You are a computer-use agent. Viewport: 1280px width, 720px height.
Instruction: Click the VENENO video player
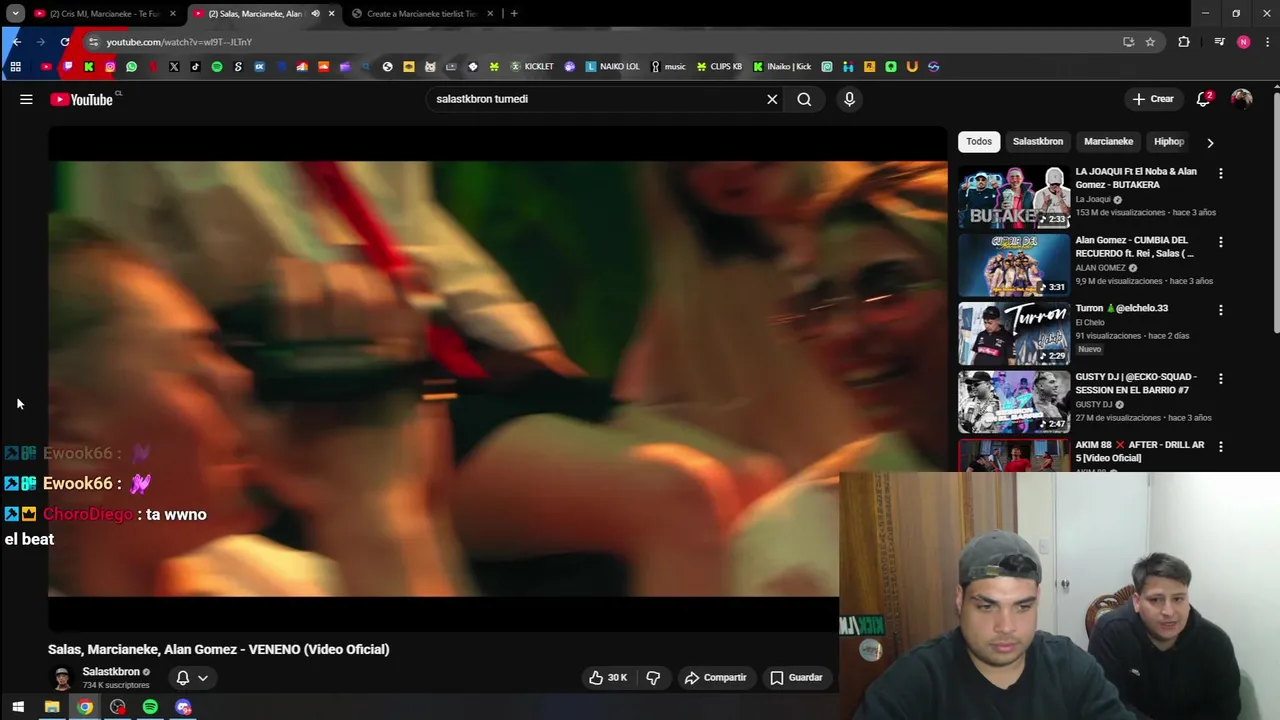click(x=497, y=379)
